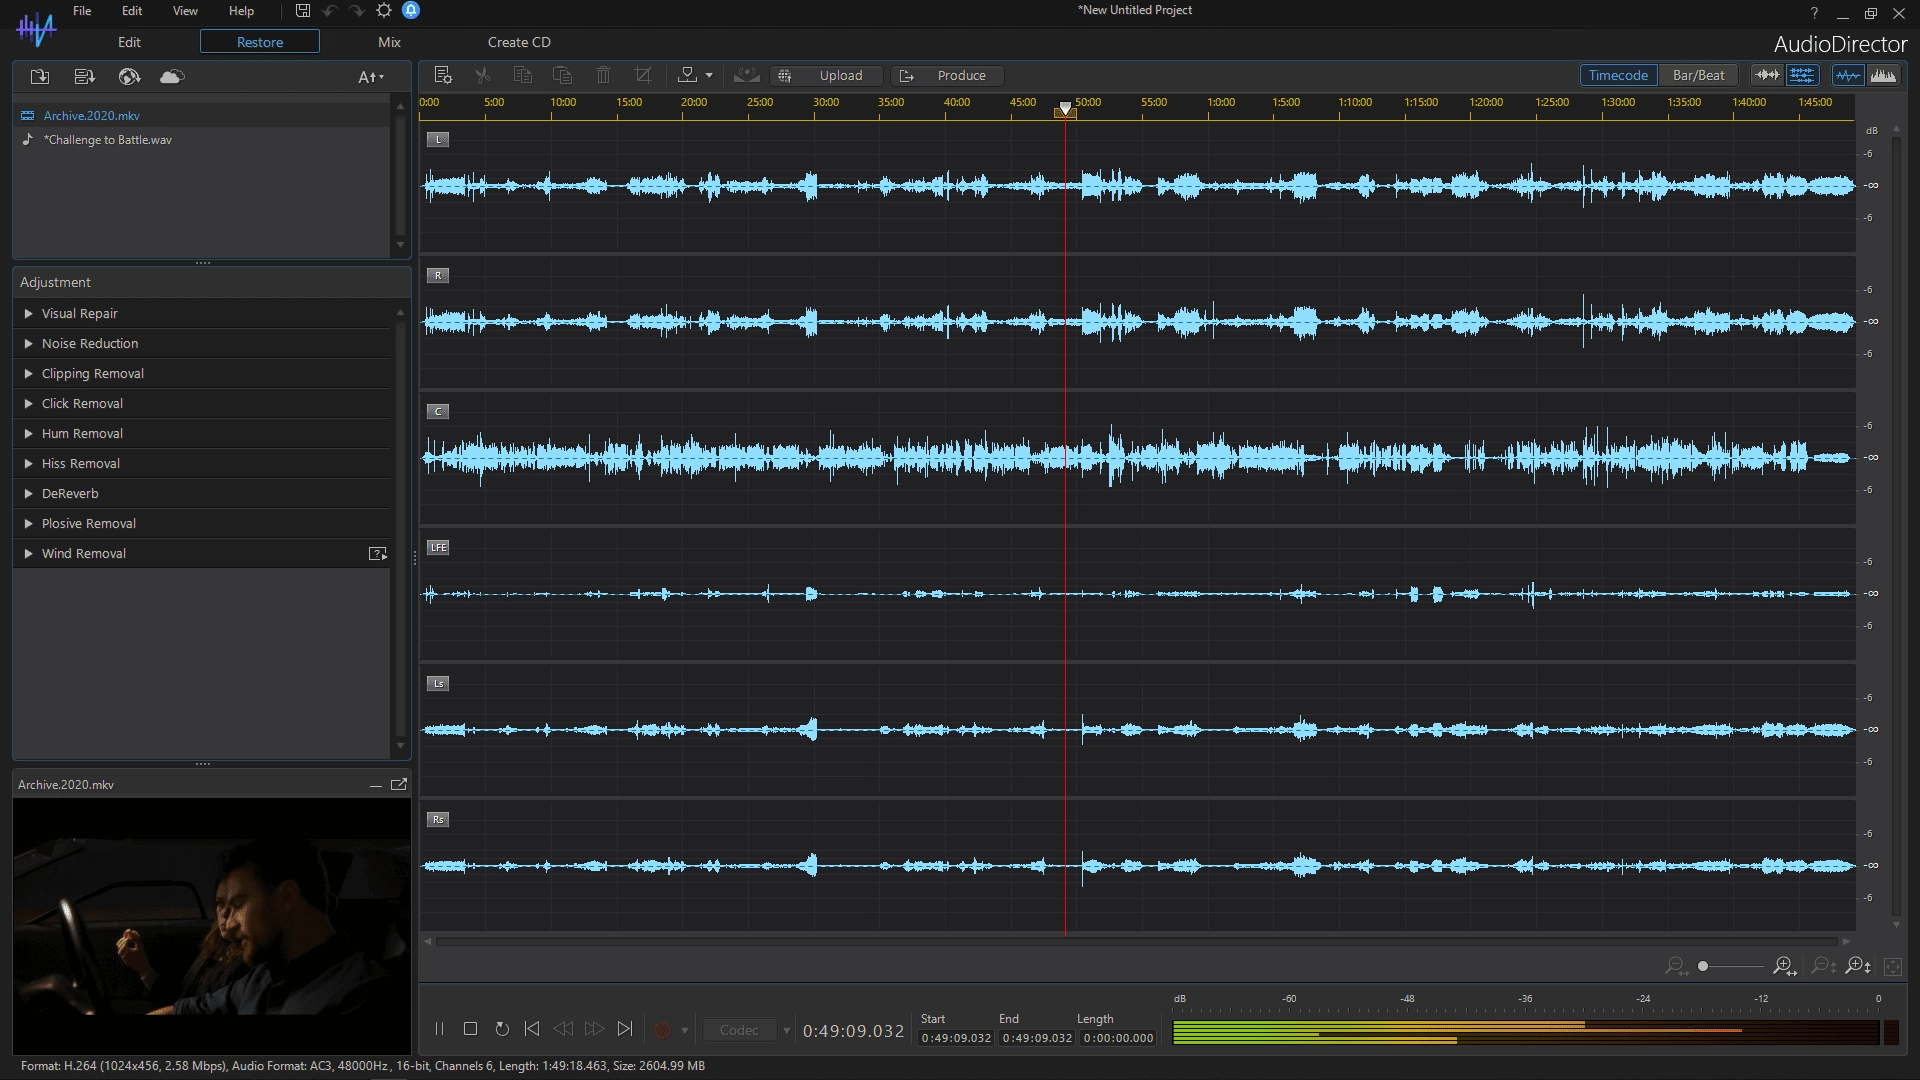Click the cut scissors icon

pos(483,76)
